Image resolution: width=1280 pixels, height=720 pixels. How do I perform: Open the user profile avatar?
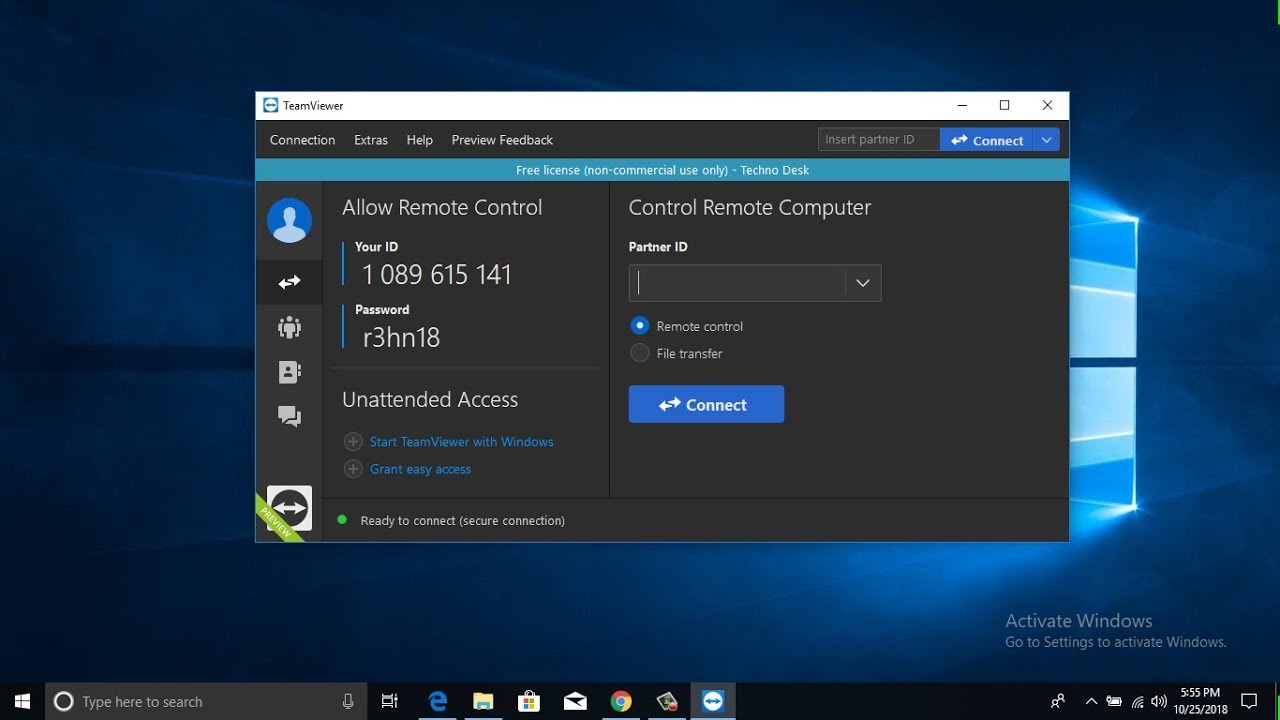pyautogui.click(x=289, y=220)
